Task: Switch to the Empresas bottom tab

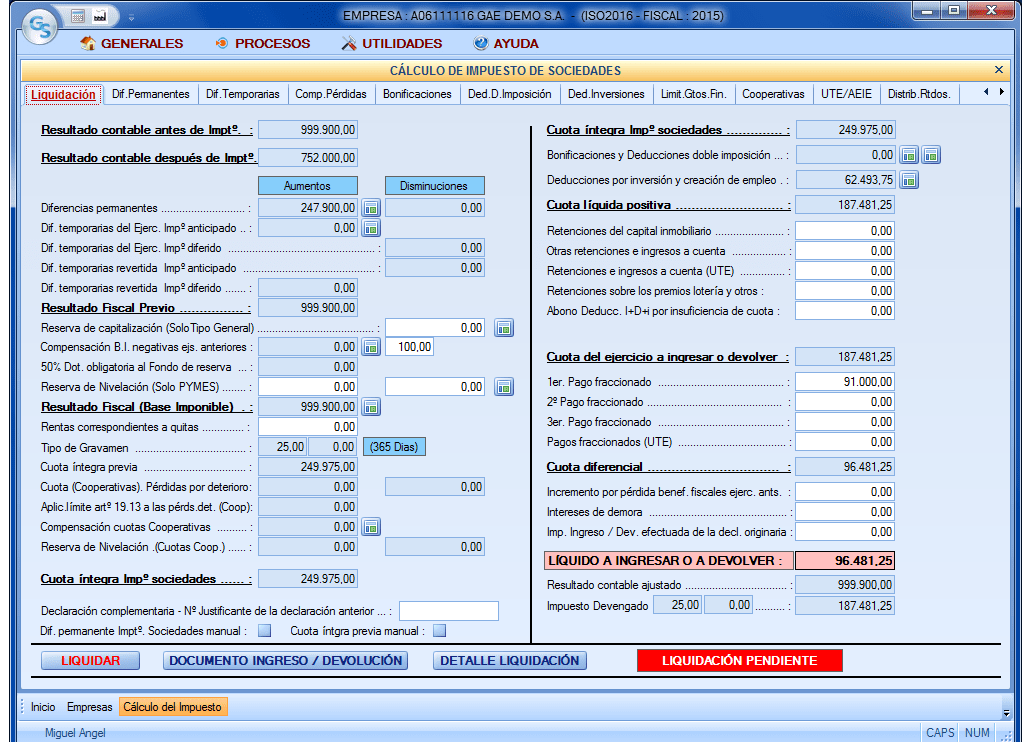Action: (x=90, y=707)
